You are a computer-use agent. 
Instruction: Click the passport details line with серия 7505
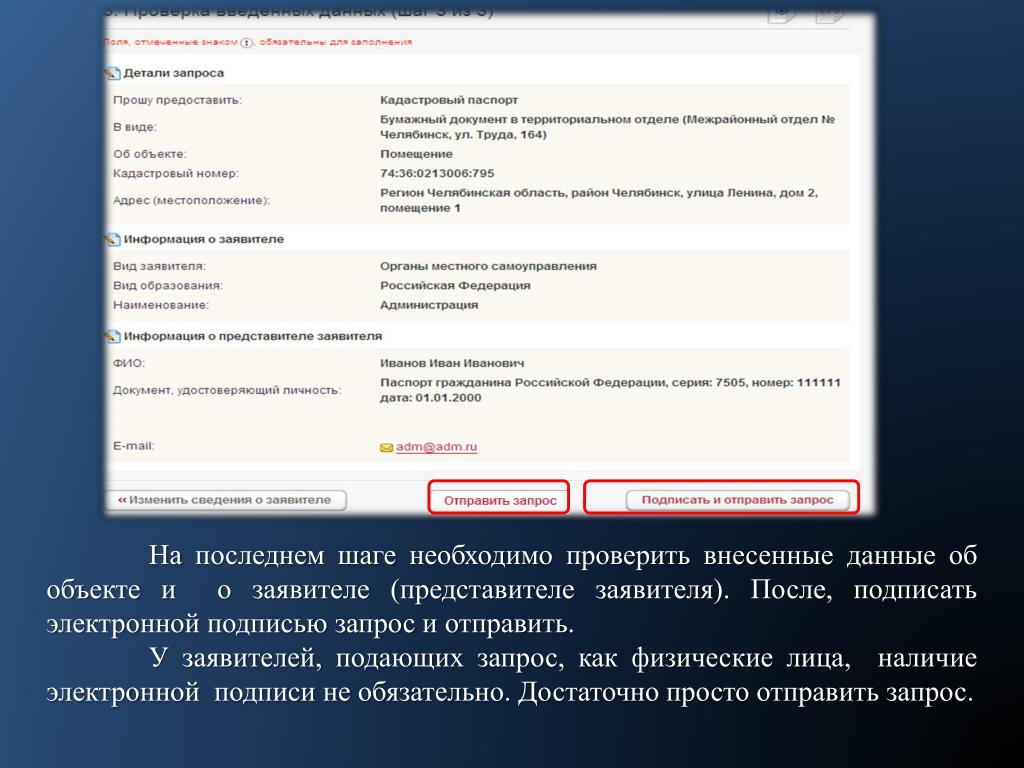click(610, 383)
